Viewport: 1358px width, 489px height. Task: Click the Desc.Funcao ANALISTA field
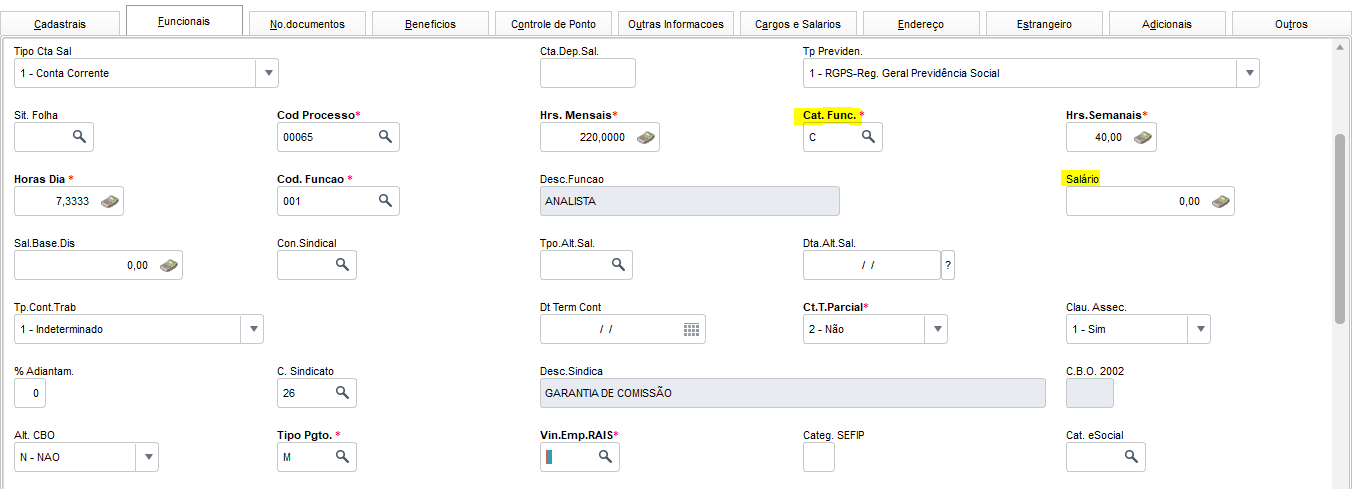689,201
